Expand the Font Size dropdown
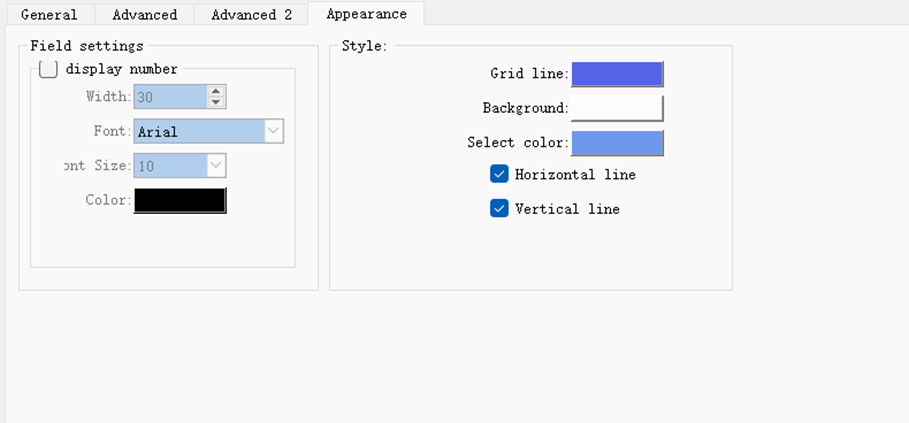Image resolution: width=909 pixels, height=423 pixels. tap(216, 165)
